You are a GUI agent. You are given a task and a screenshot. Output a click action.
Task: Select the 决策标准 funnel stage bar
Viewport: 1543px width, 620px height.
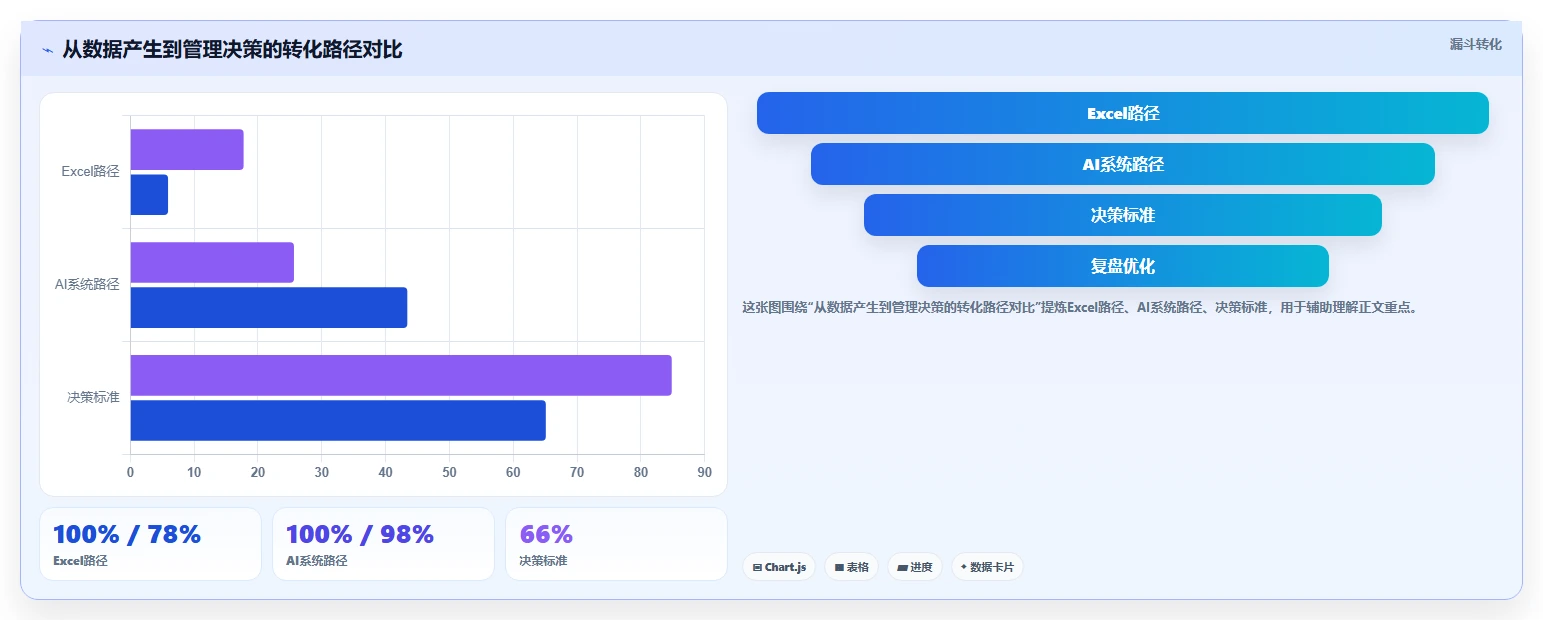tap(1123, 215)
